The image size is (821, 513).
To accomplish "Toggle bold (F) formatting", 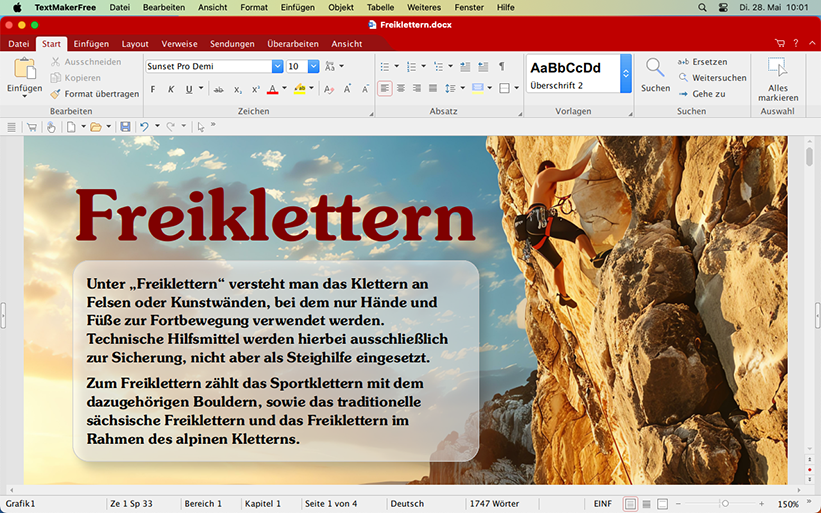I will point(153,89).
